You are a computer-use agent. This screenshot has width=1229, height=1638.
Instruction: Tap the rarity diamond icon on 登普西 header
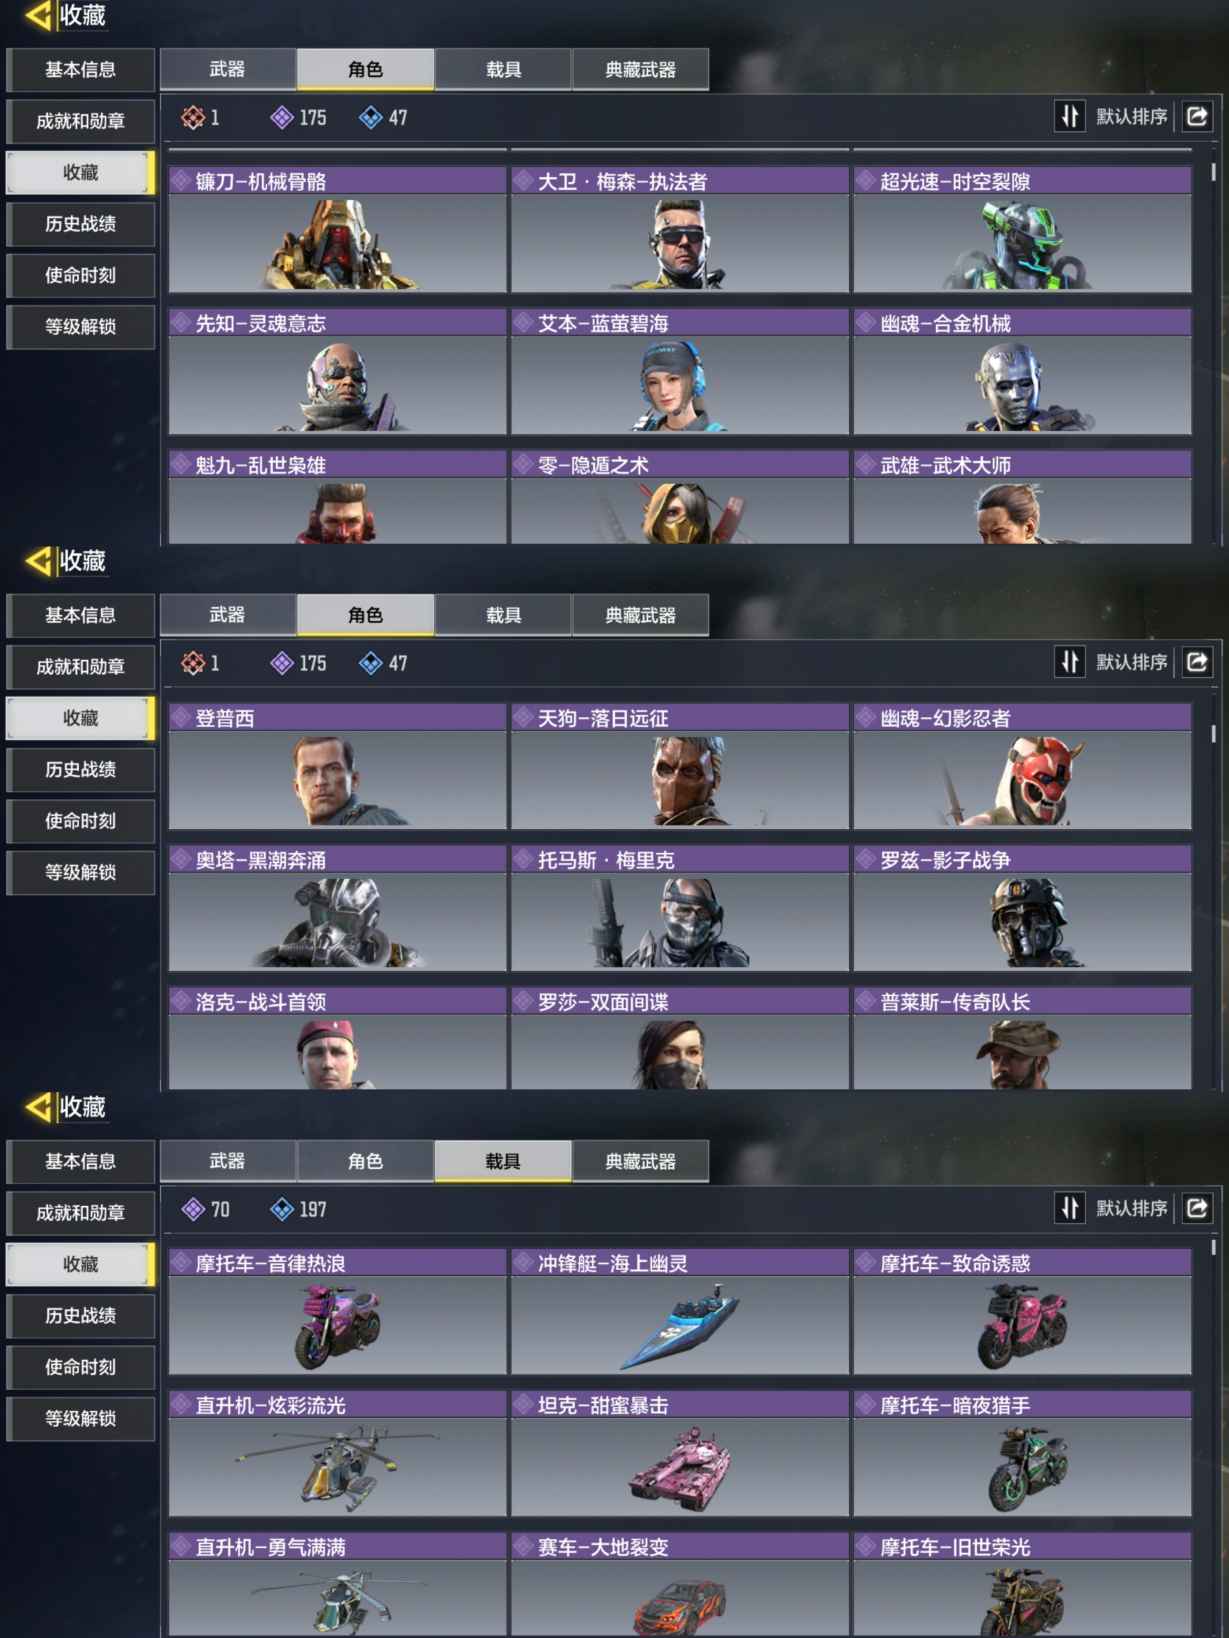[x=181, y=718]
